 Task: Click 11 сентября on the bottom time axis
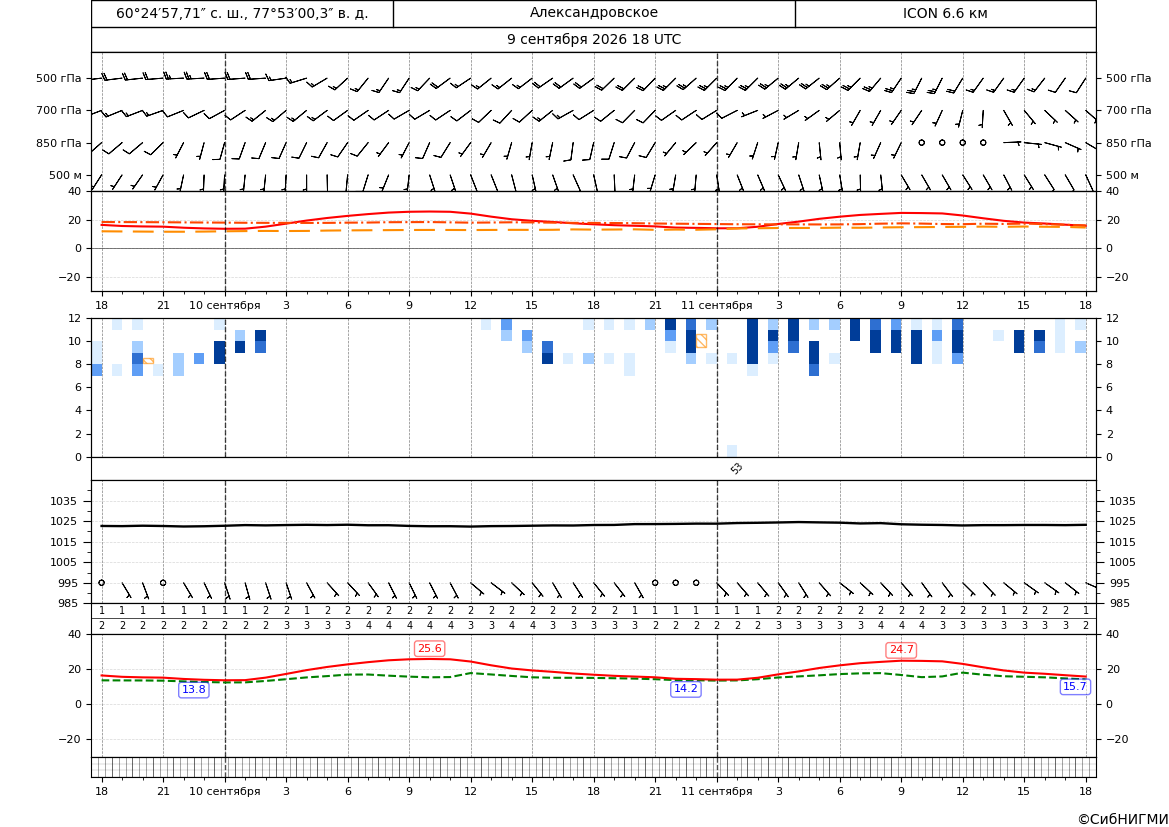pos(716,791)
